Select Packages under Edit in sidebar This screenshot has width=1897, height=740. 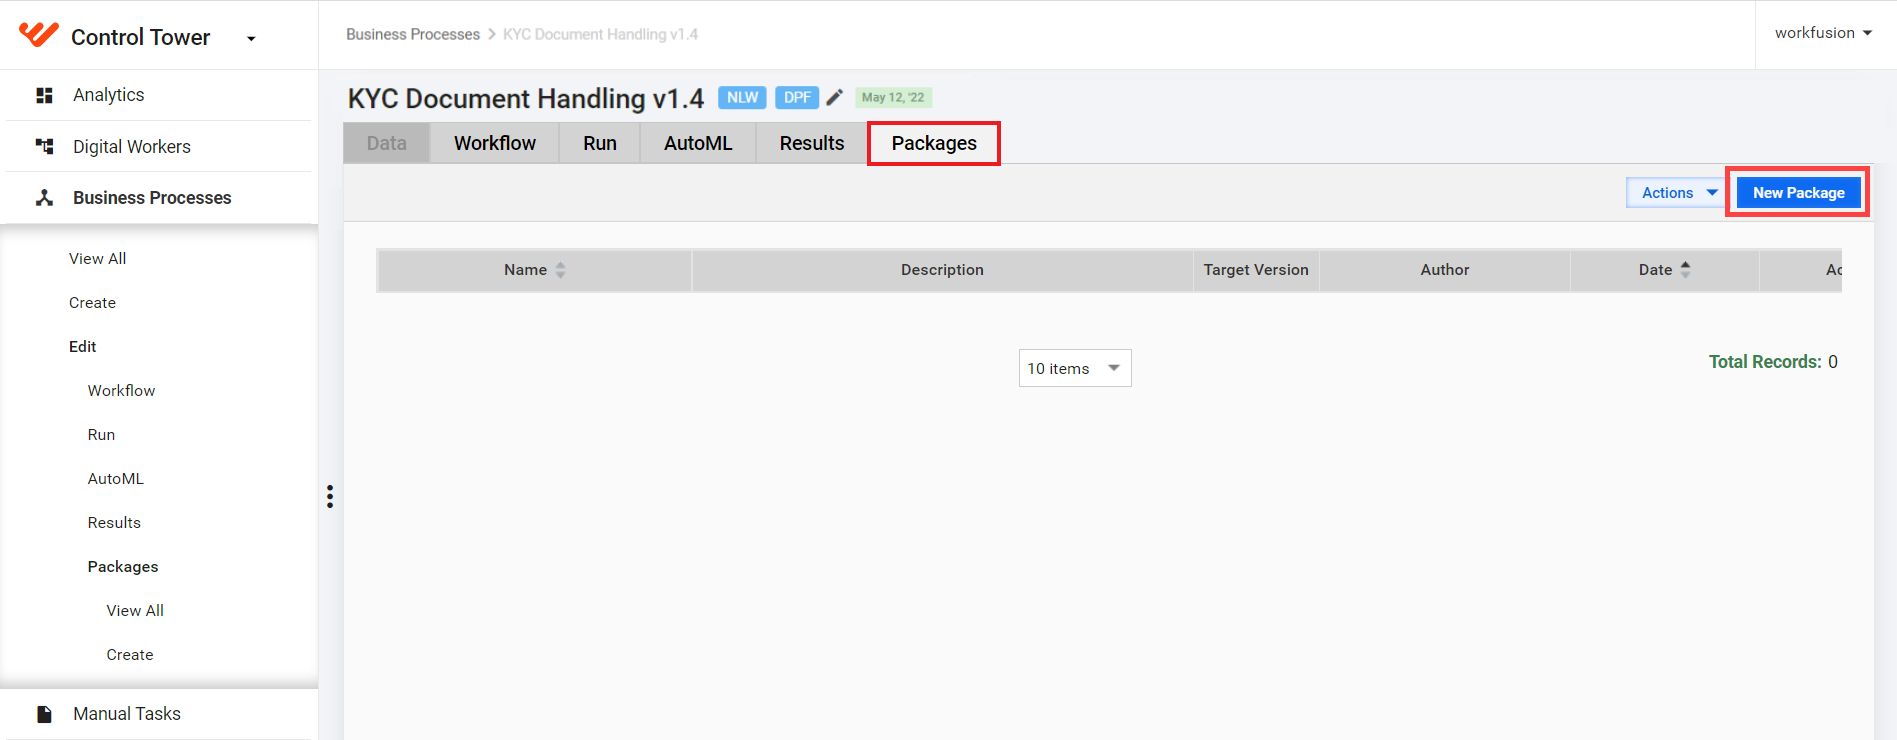click(x=123, y=566)
